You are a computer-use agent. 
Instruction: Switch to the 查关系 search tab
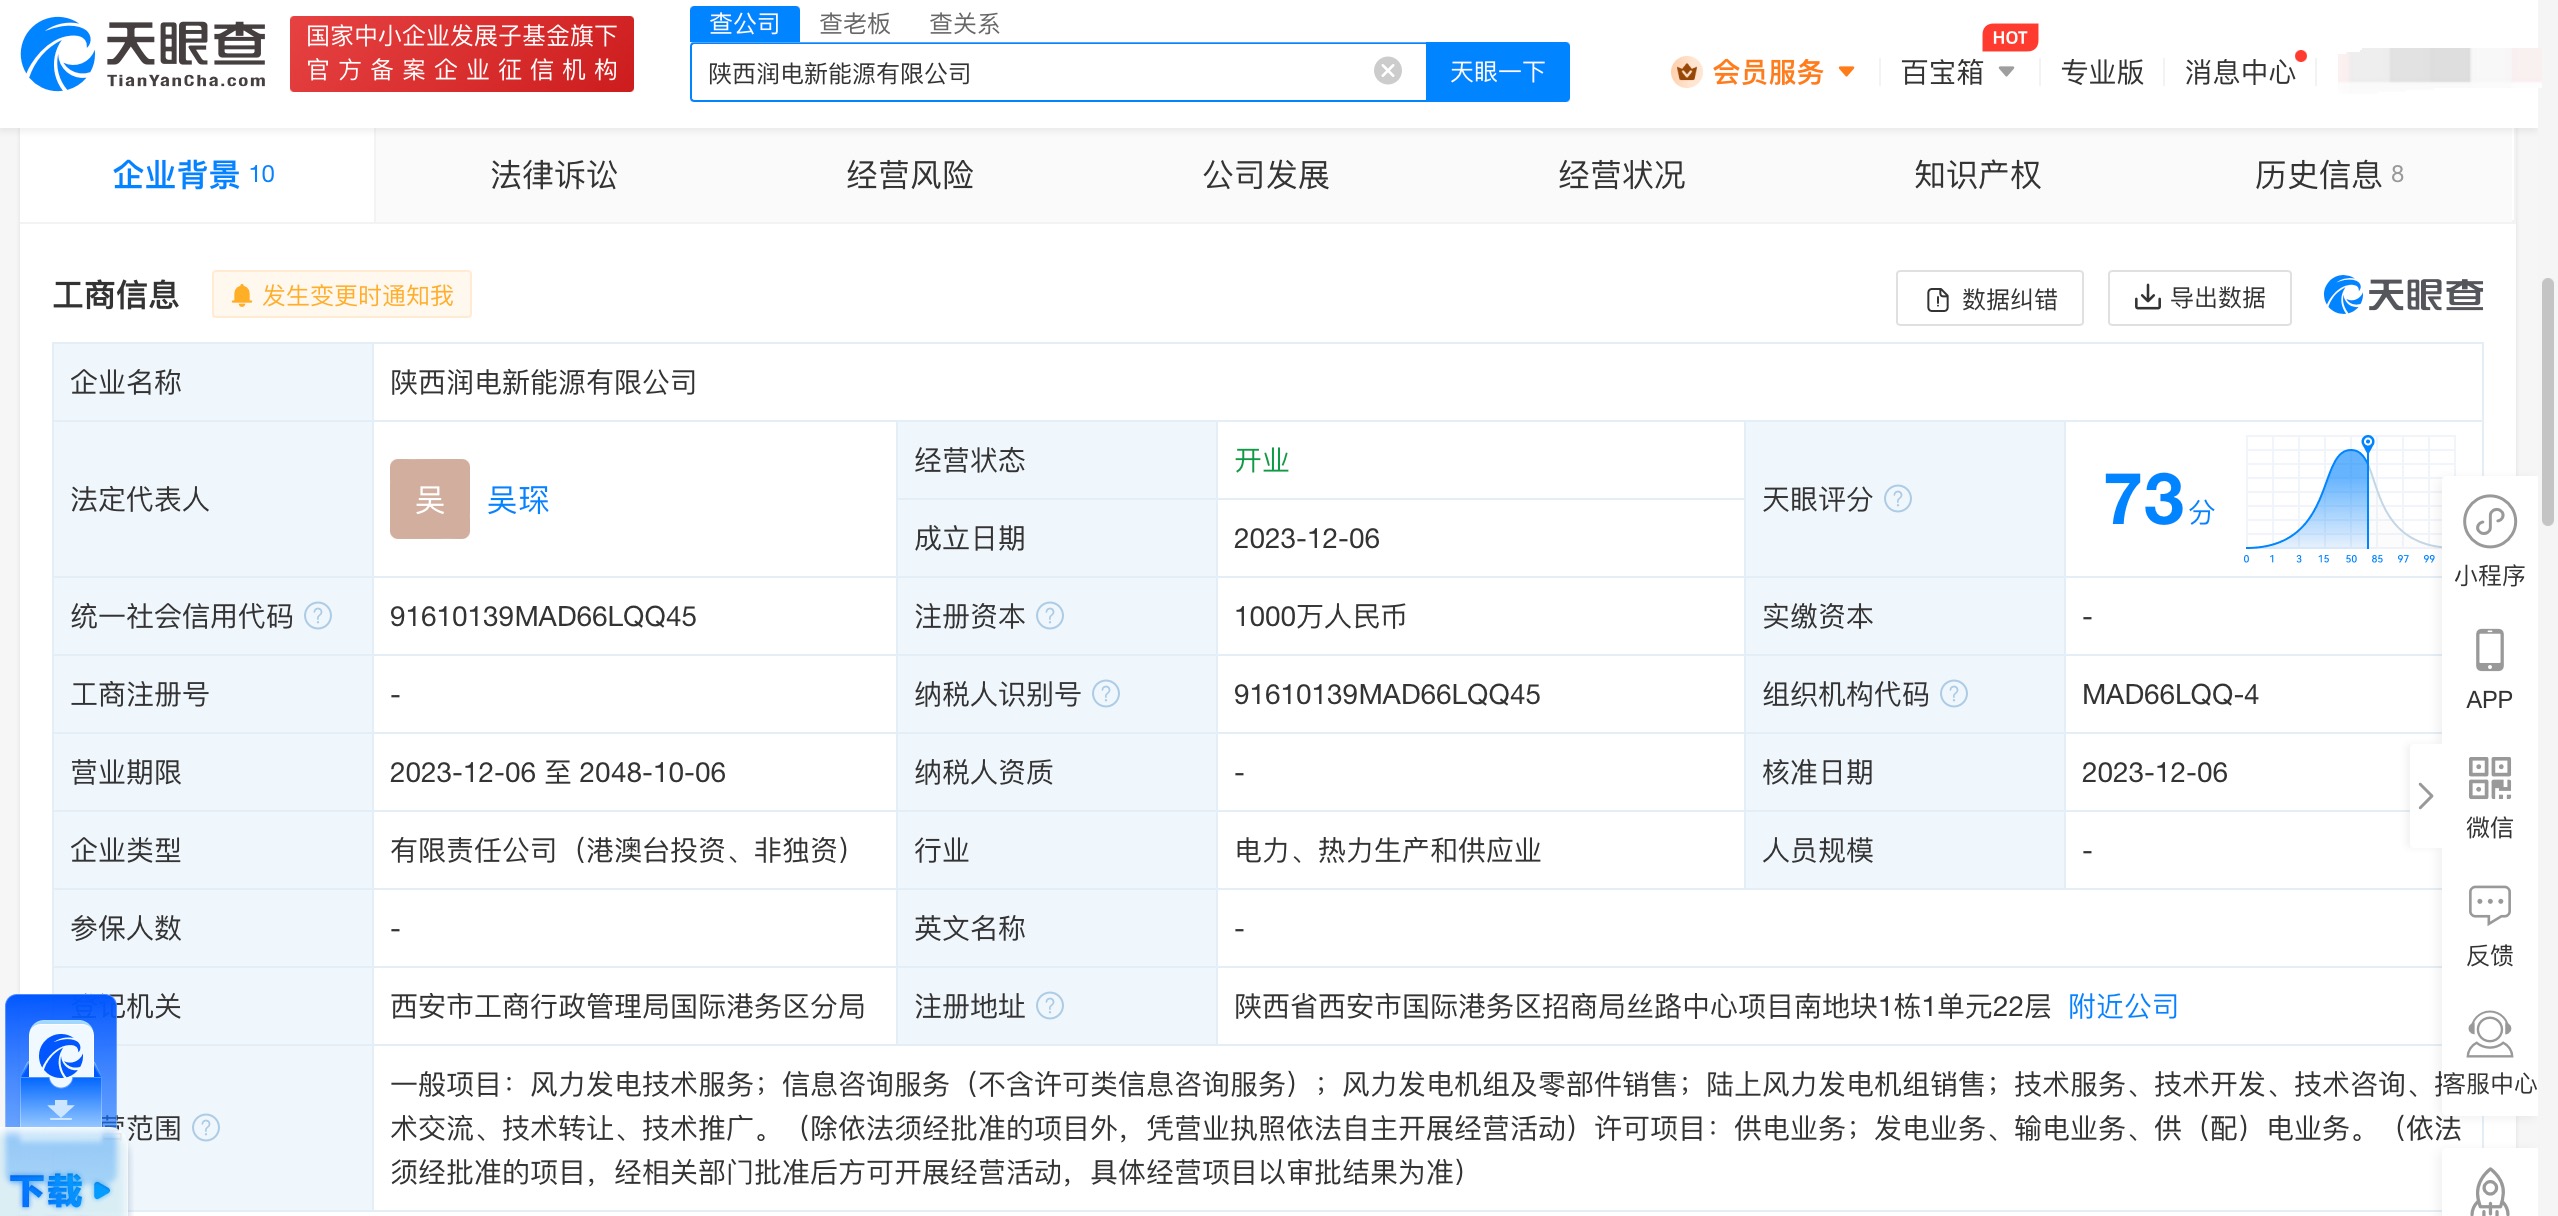[x=965, y=23]
